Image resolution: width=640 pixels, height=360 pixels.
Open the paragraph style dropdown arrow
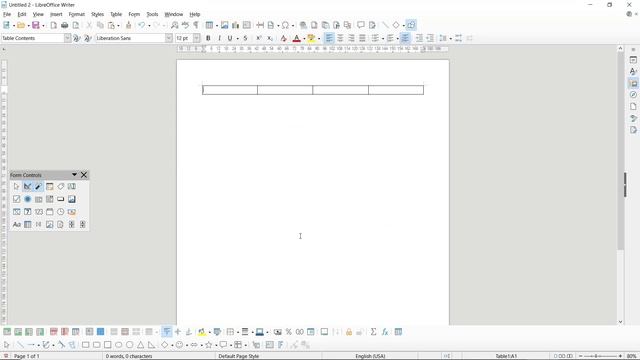pos(67,38)
